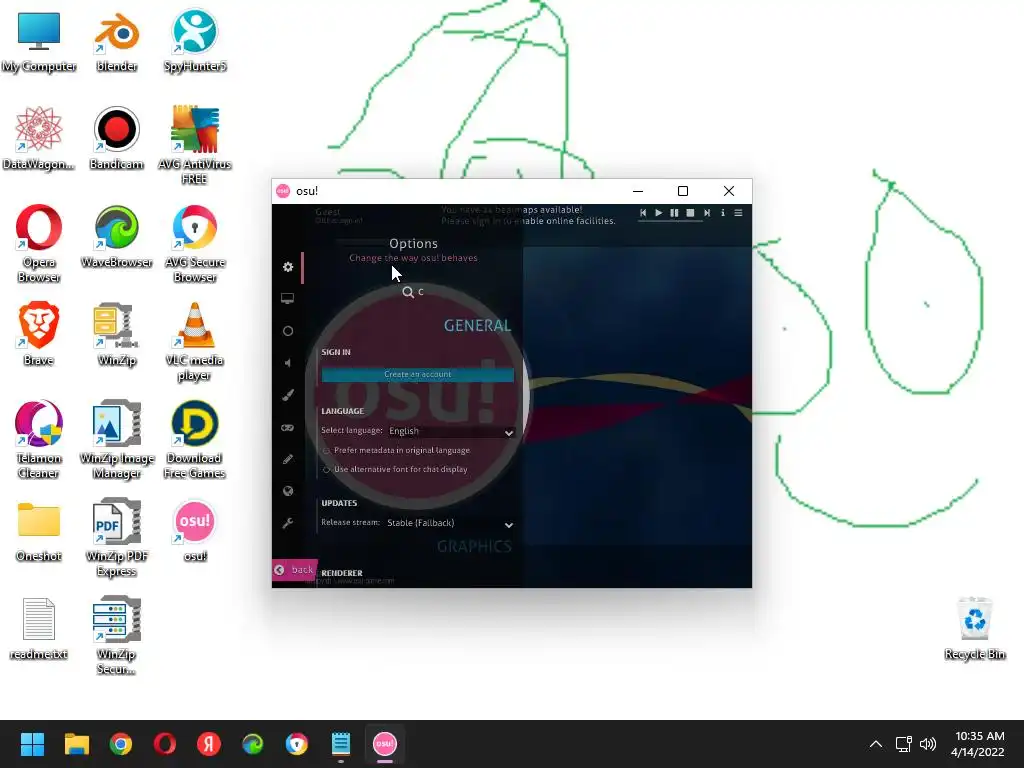
Task: Launch Opera from the taskbar
Action: pos(165,744)
